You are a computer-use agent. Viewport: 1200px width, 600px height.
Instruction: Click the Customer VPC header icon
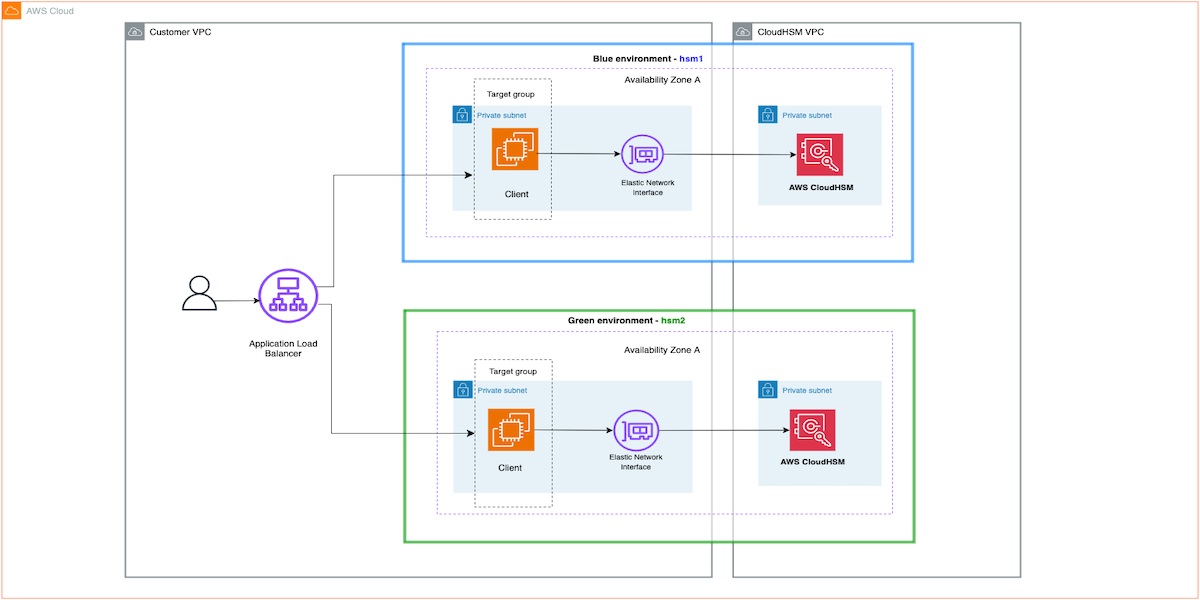133,31
